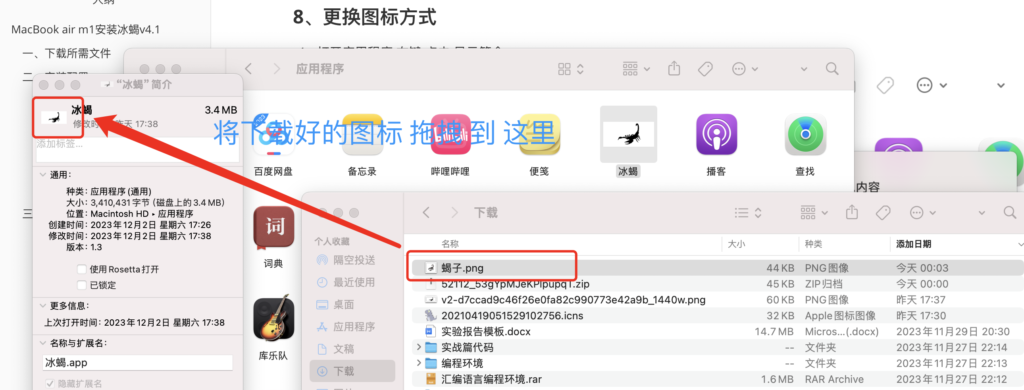1024x390 pixels.
Task: Expand the 编程环境 folder
Action: pyautogui.click(x=418, y=363)
